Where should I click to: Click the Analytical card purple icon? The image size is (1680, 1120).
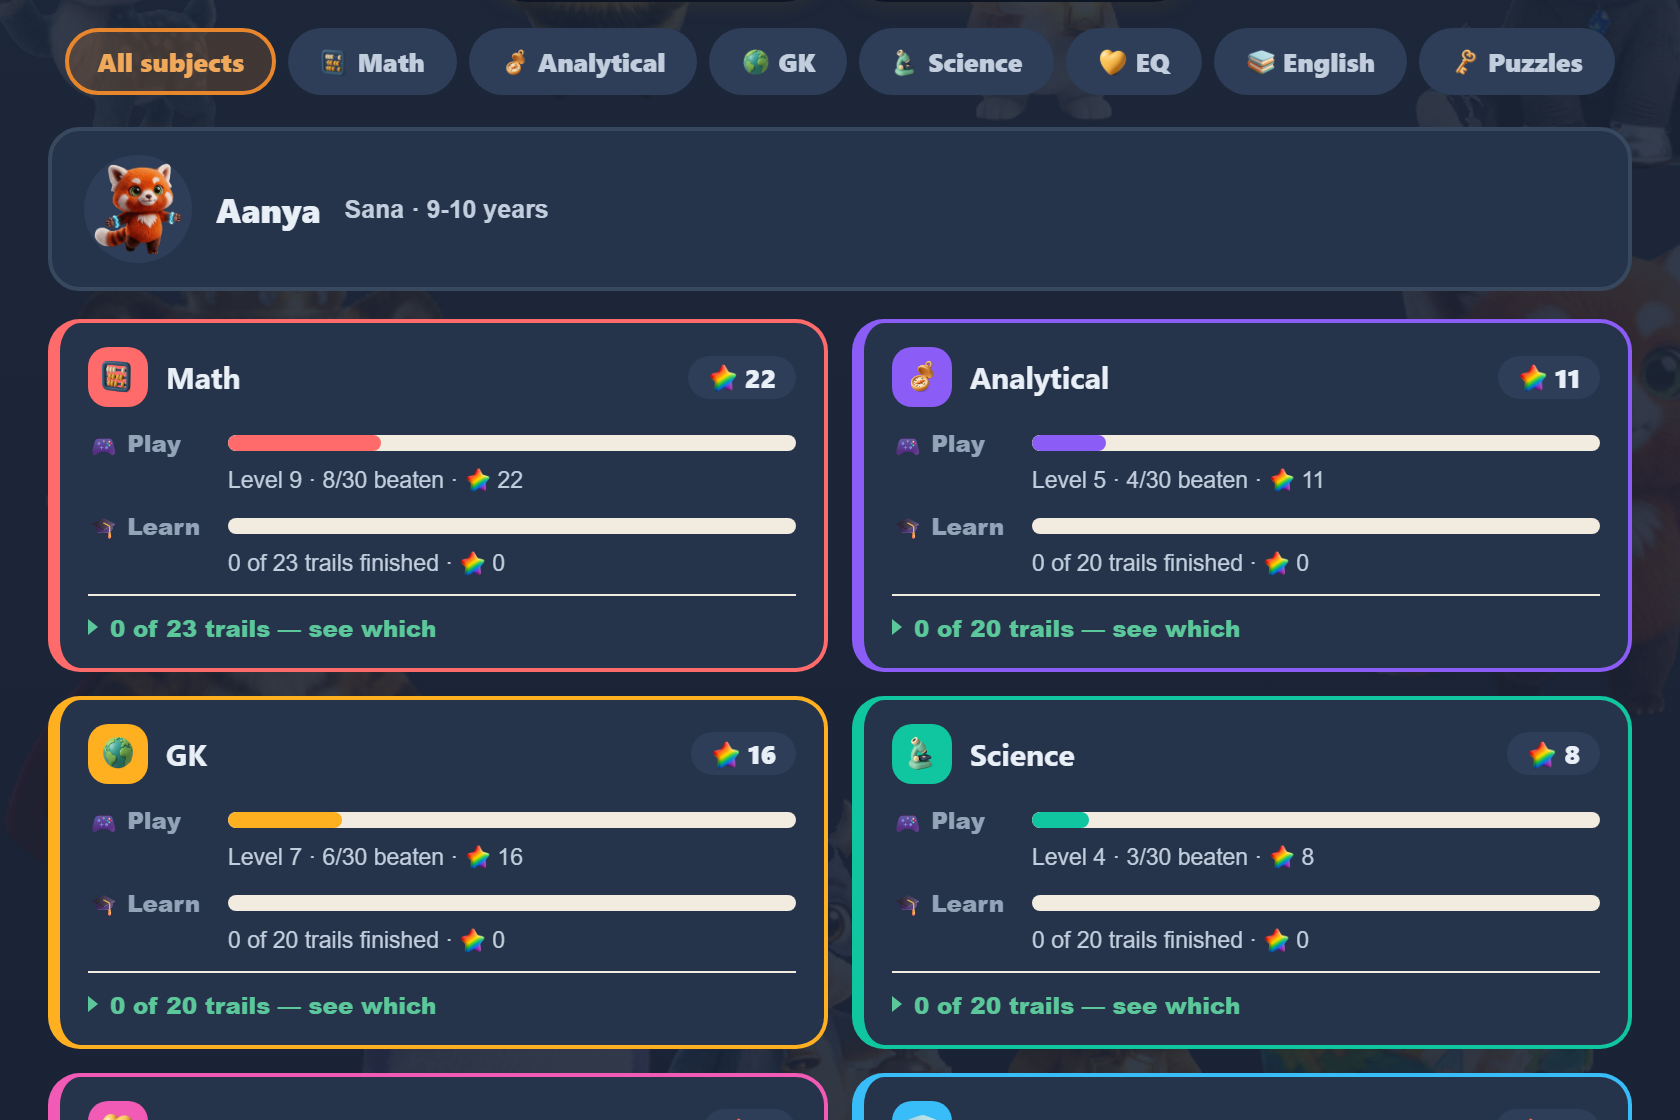click(x=922, y=377)
